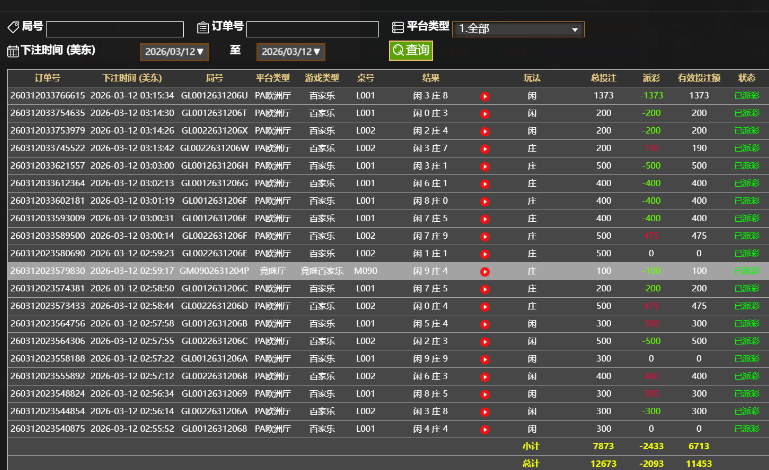Click subtotal valid bet 6713

pyautogui.click(x=699, y=446)
